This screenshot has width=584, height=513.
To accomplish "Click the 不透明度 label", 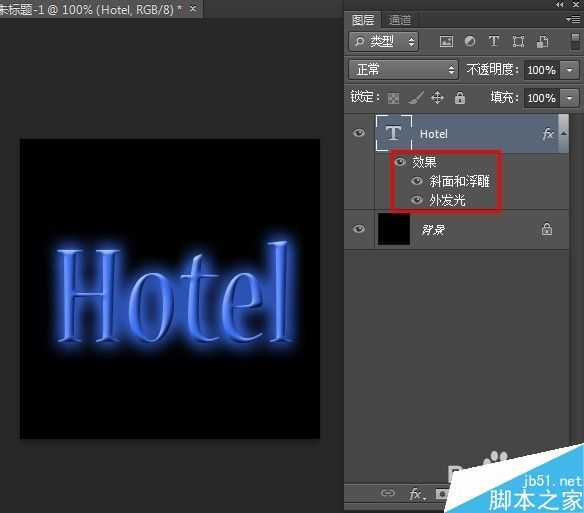I will point(492,70).
